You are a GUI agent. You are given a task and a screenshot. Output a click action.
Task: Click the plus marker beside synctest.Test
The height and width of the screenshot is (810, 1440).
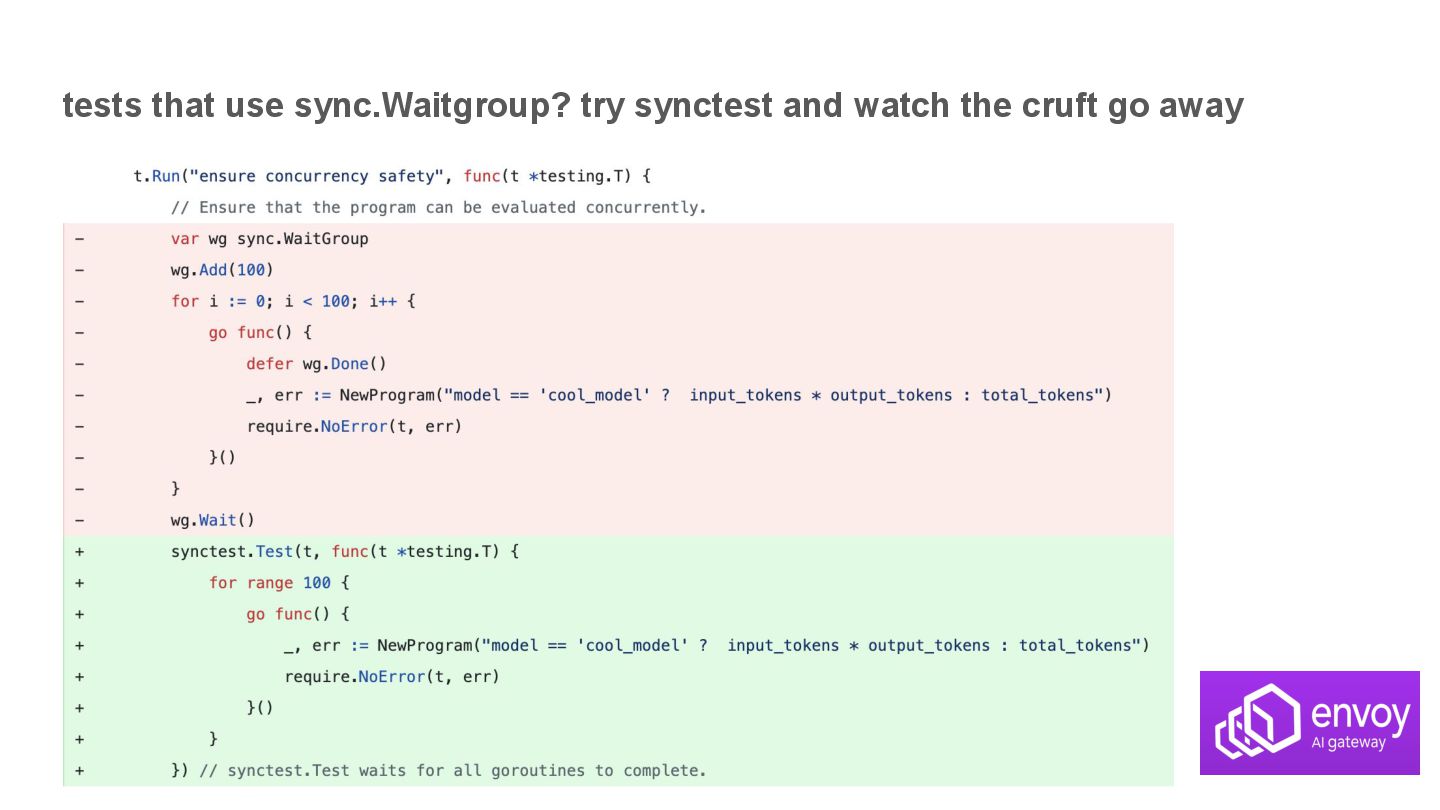pyautogui.click(x=79, y=552)
